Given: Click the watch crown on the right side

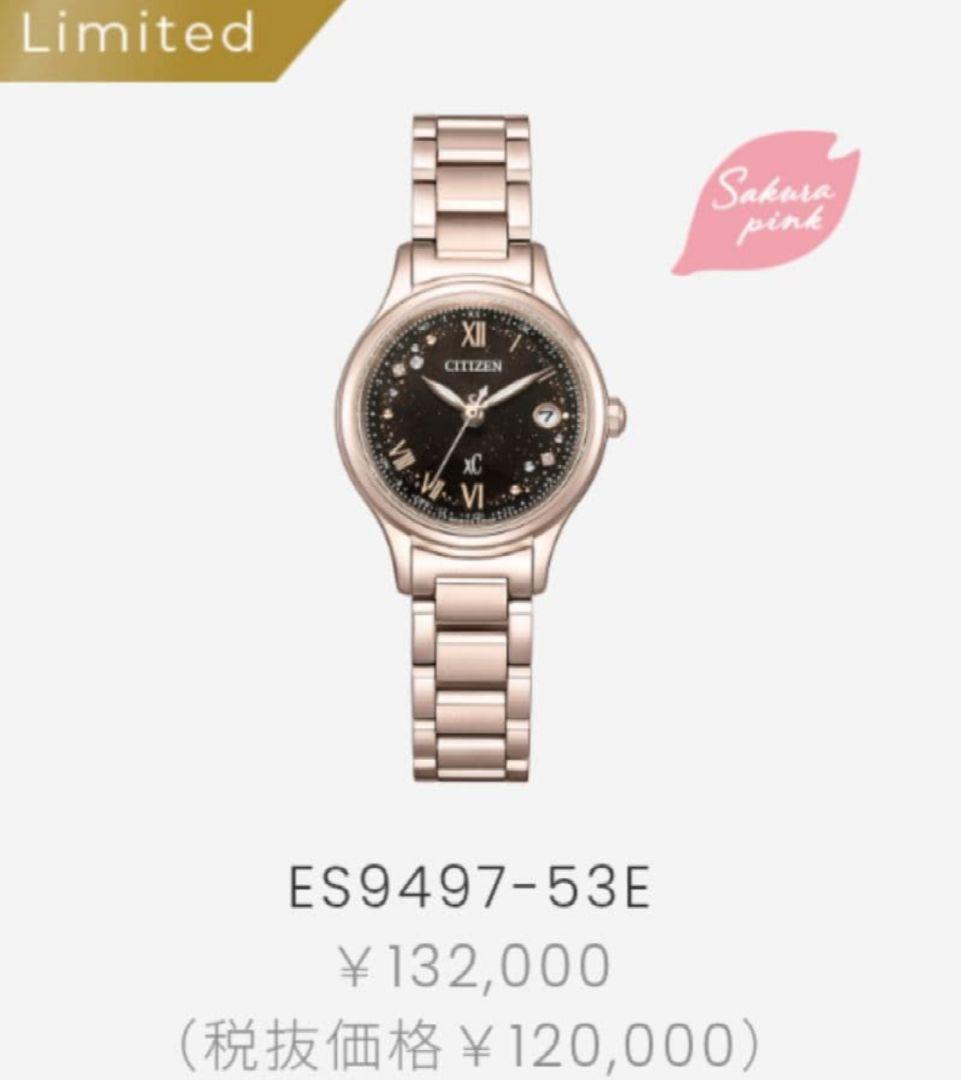Looking at the screenshot, I should point(616,415).
